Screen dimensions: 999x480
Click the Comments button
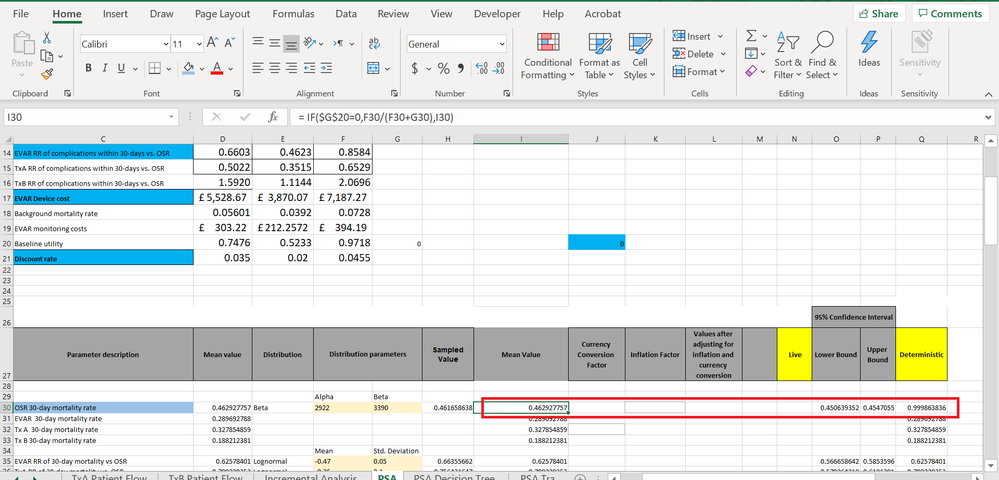pos(950,13)
